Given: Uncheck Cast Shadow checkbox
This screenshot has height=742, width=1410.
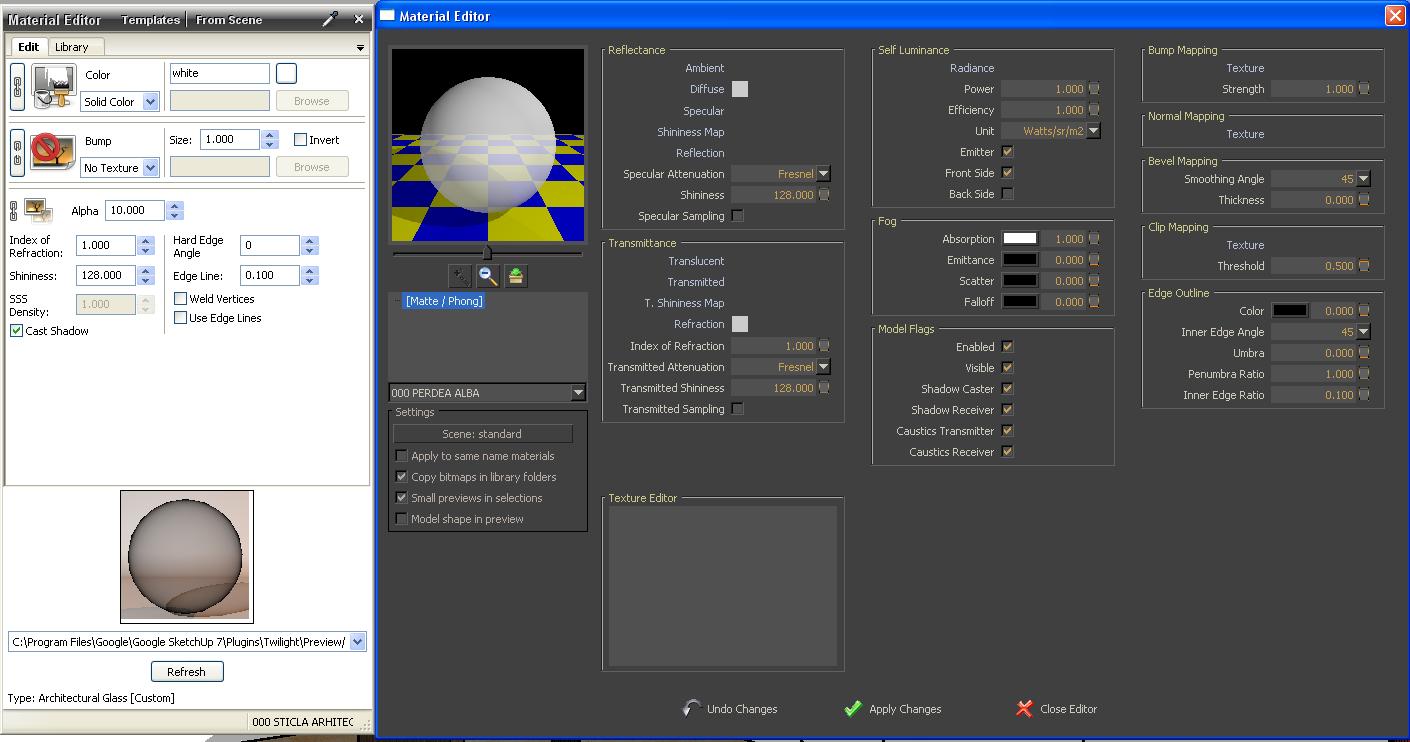Looking at the screenshot, I should pos(16,331).
